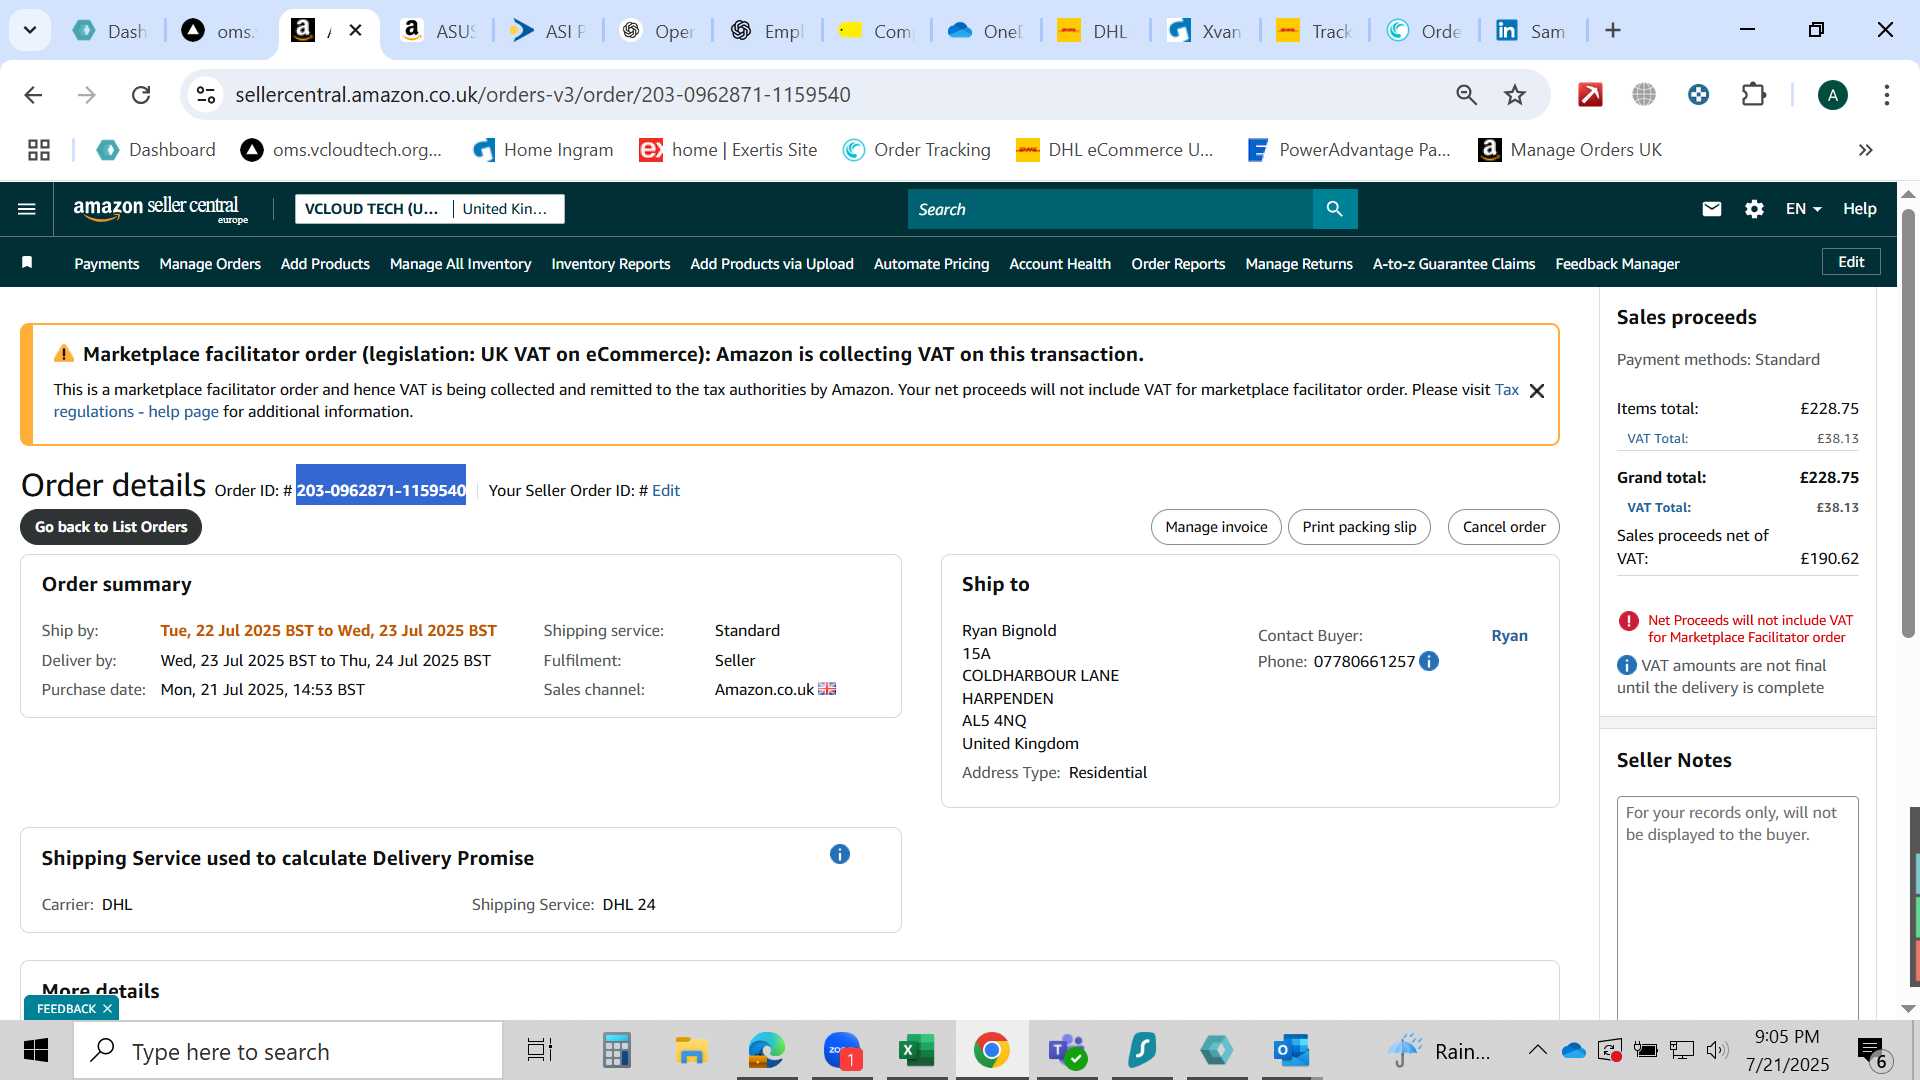The height and width of the screenshot is (1080, 1920).
Task: Open File Explorer from the taskbar
Action: [690, 1051]
